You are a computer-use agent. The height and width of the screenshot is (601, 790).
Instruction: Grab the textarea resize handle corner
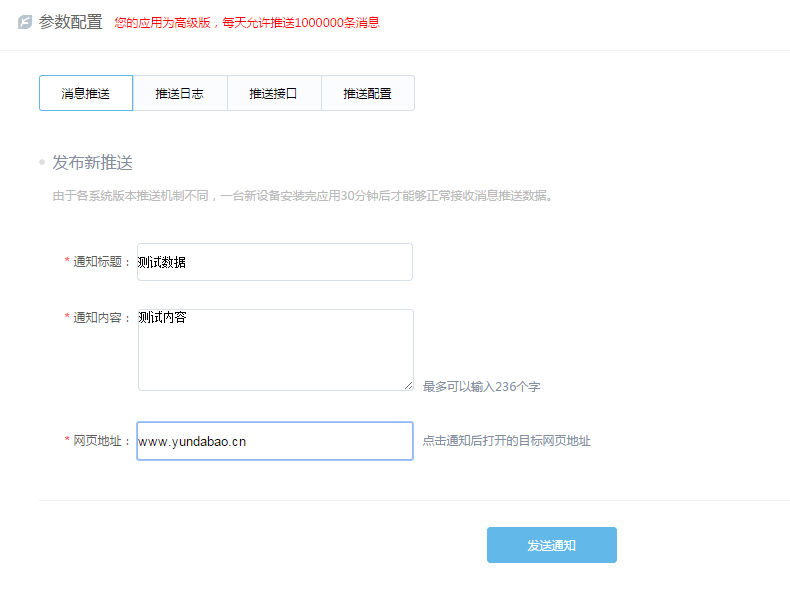click(x=408, y=385)
